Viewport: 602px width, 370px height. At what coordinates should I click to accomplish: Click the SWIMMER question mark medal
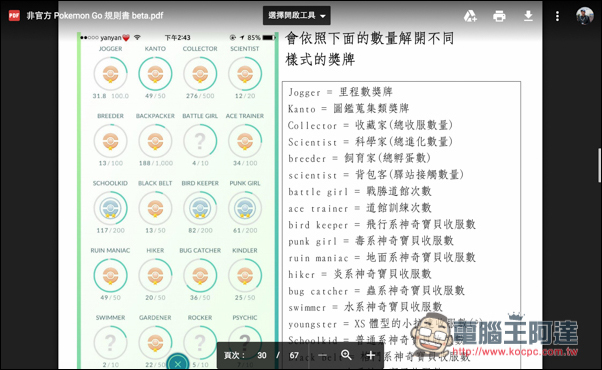pyautogui.click(x=111, y=342)
